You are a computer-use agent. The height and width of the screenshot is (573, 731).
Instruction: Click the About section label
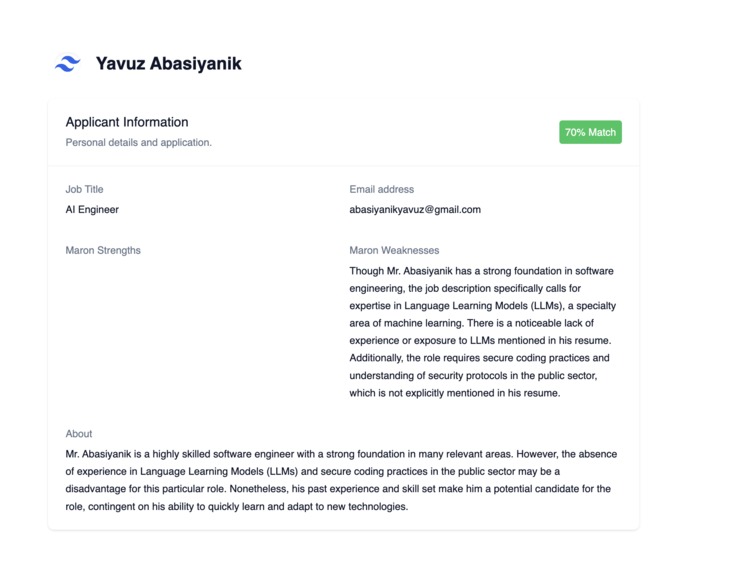click(x=79, y=434)
